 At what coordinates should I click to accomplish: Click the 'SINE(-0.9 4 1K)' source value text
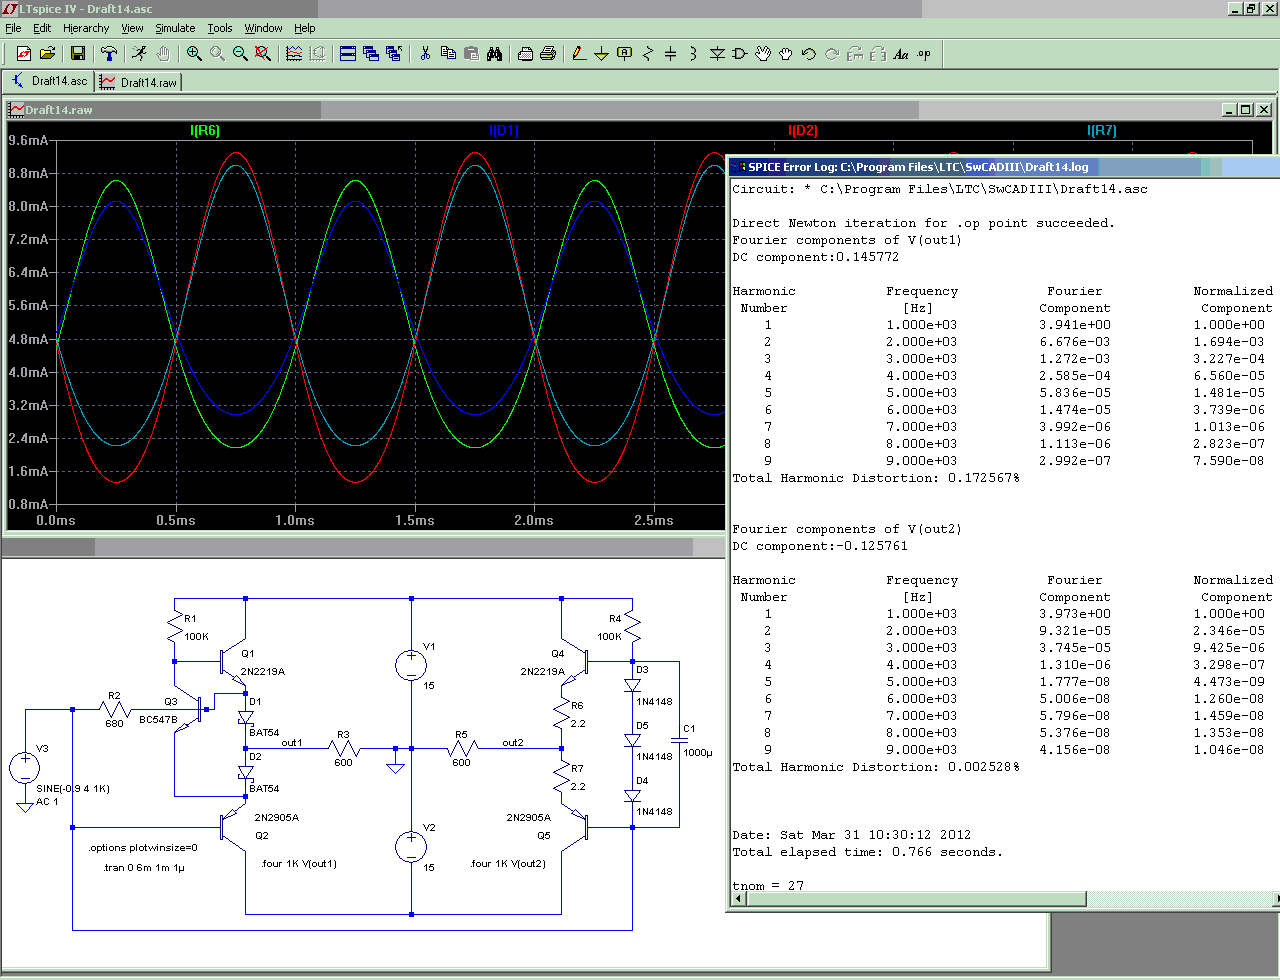(73, 789)
